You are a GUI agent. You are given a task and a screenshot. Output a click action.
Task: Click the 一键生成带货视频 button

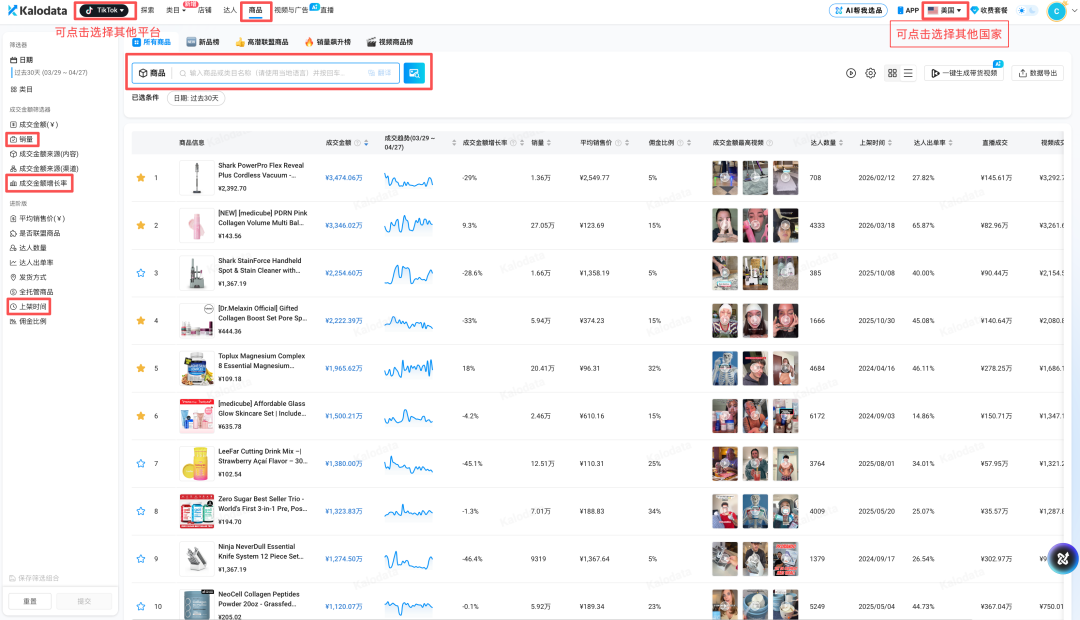point(964,73)
